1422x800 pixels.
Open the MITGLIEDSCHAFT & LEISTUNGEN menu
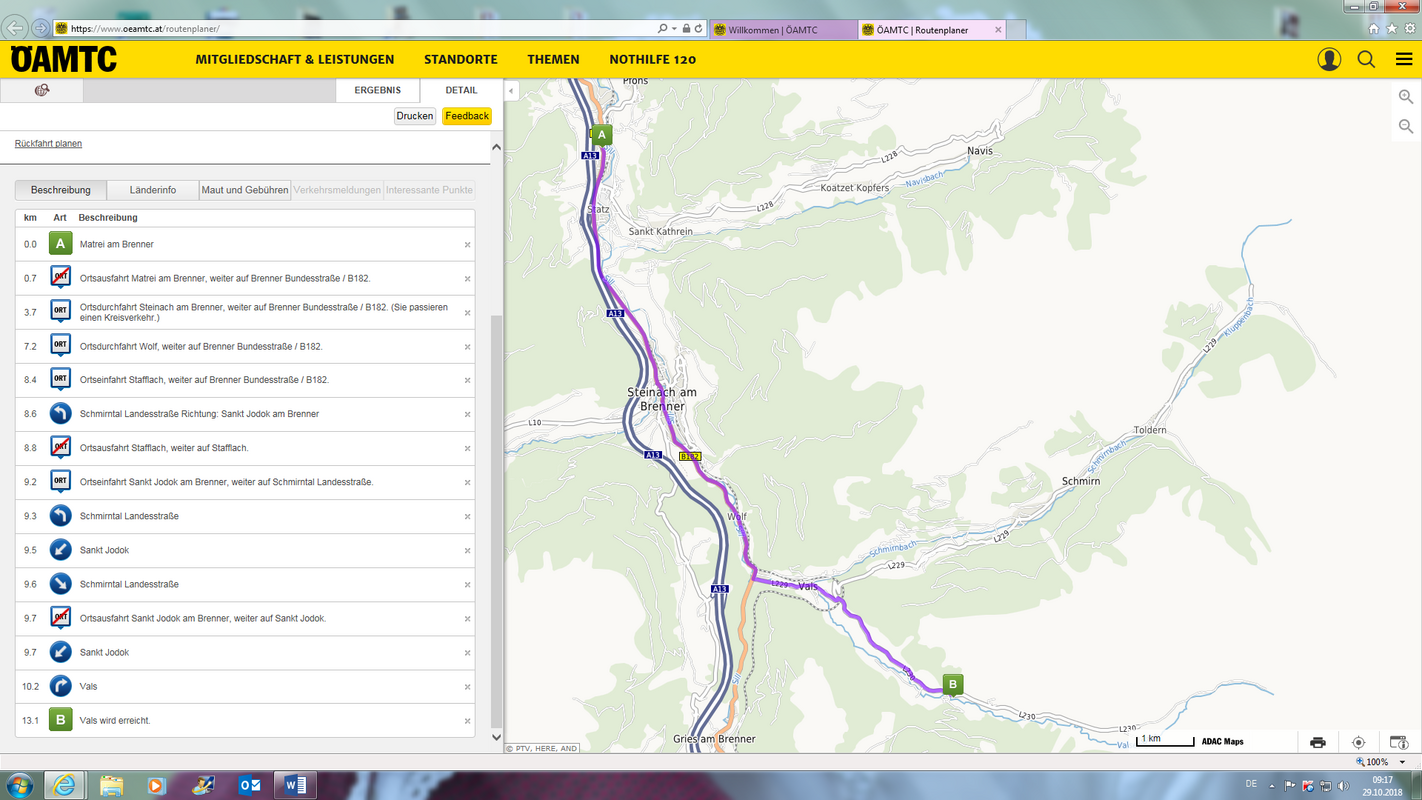[x=295, y=59]
